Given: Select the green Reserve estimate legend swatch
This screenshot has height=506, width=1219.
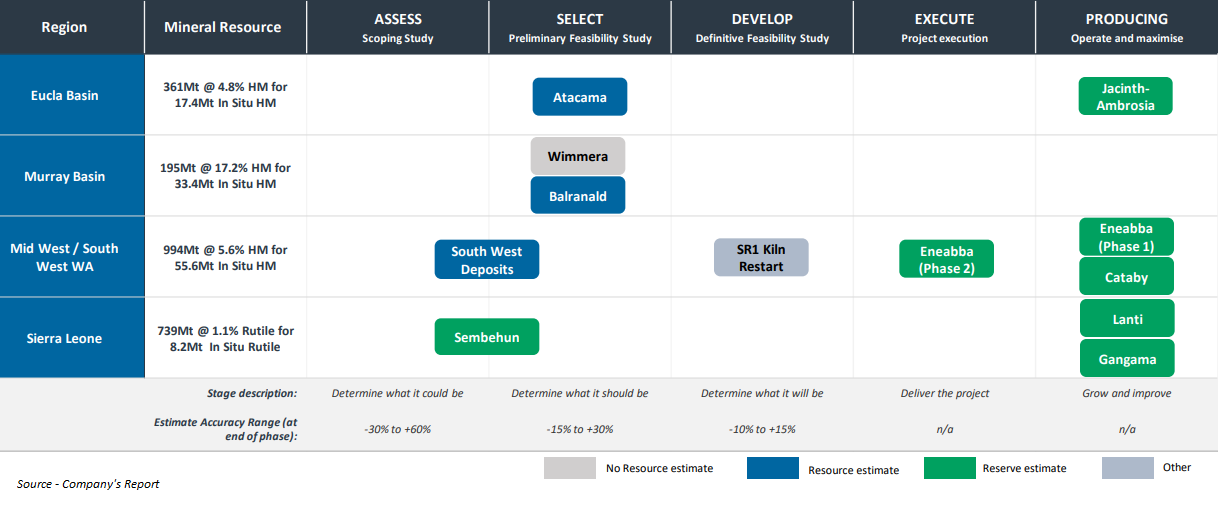Looking at the screenshot, I should [949, 468].
